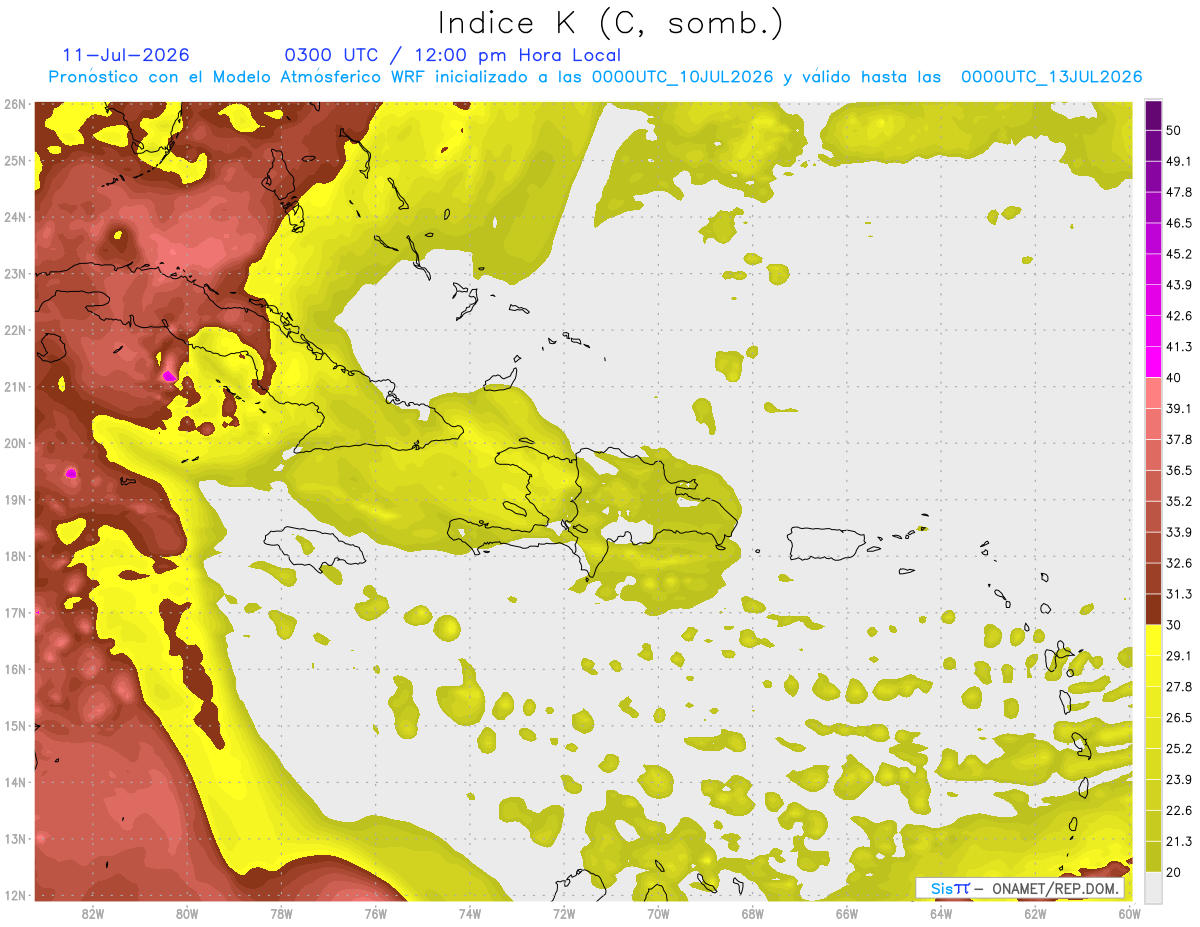This screenshot has height=927, width=1200.
Task: Click the '27.8' color scale label
Action: point(1179,686)
